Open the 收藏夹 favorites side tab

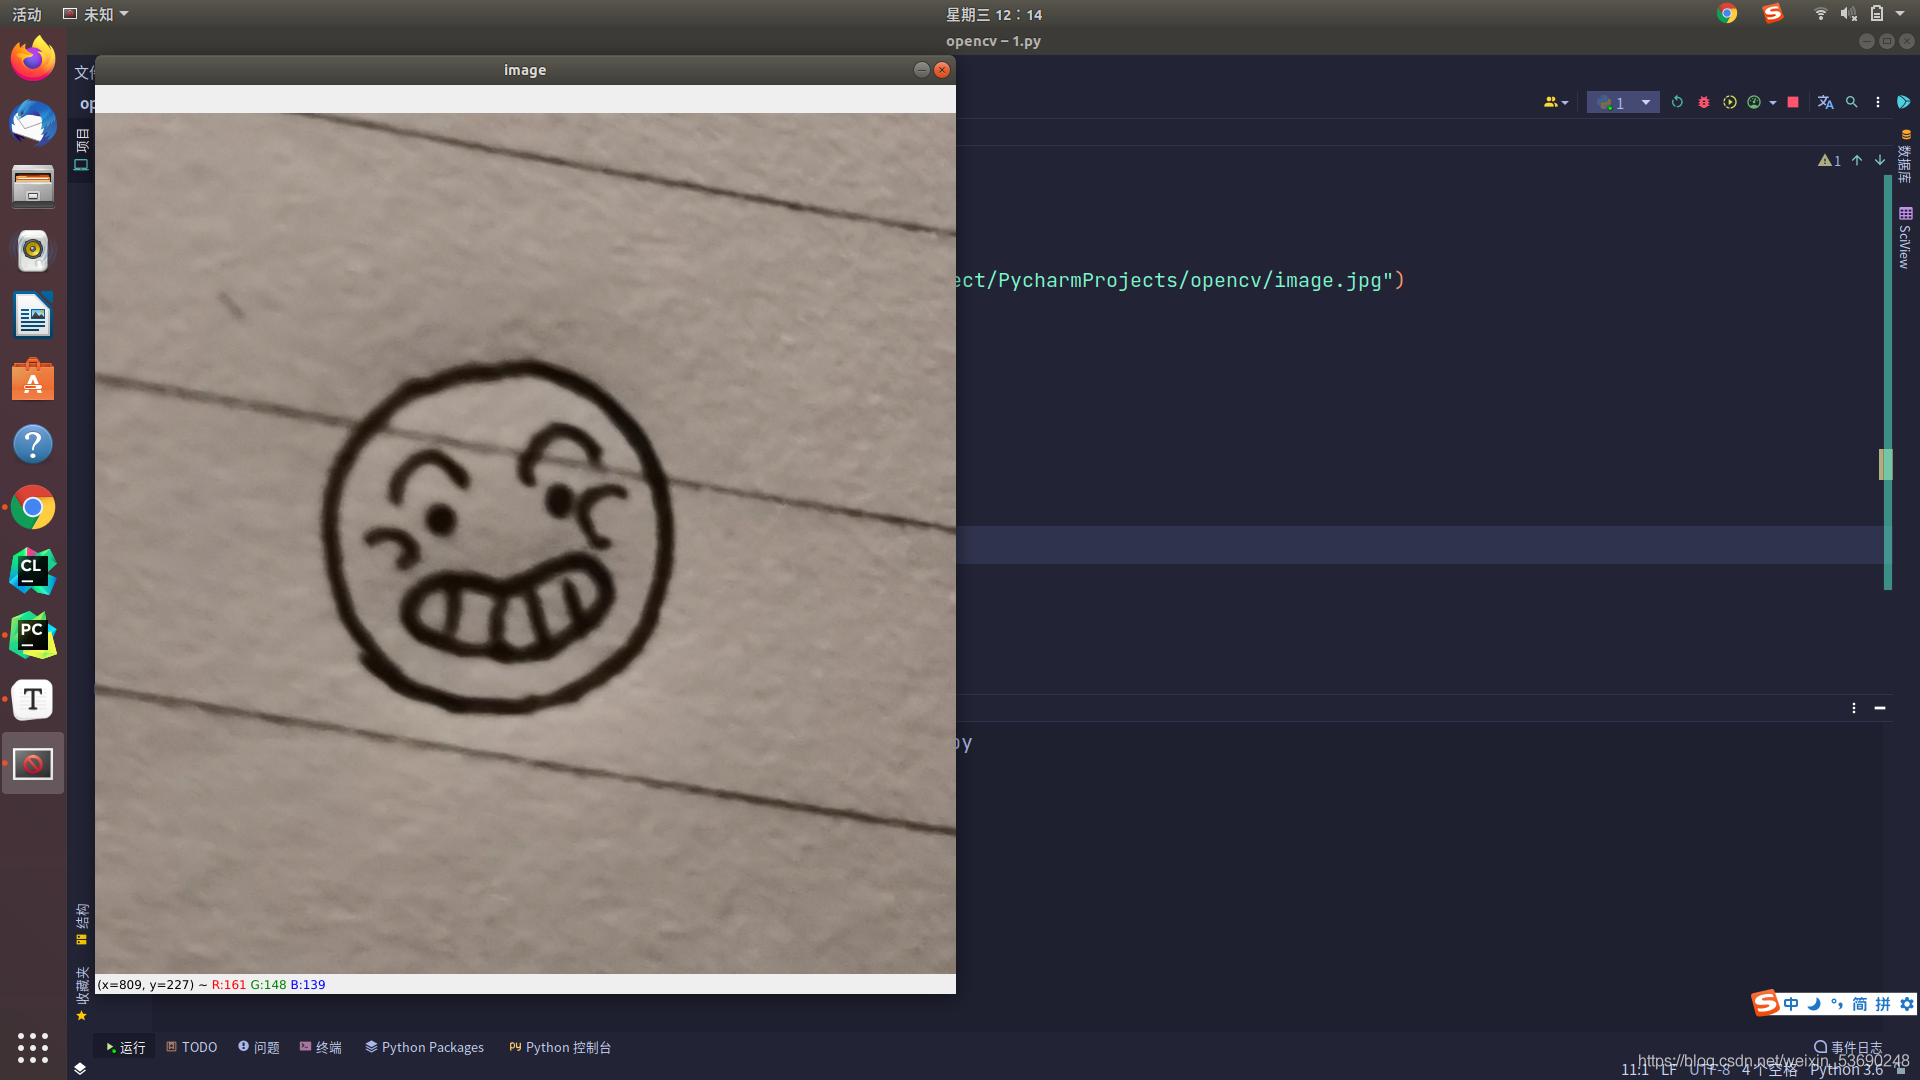tap(82, 993)
